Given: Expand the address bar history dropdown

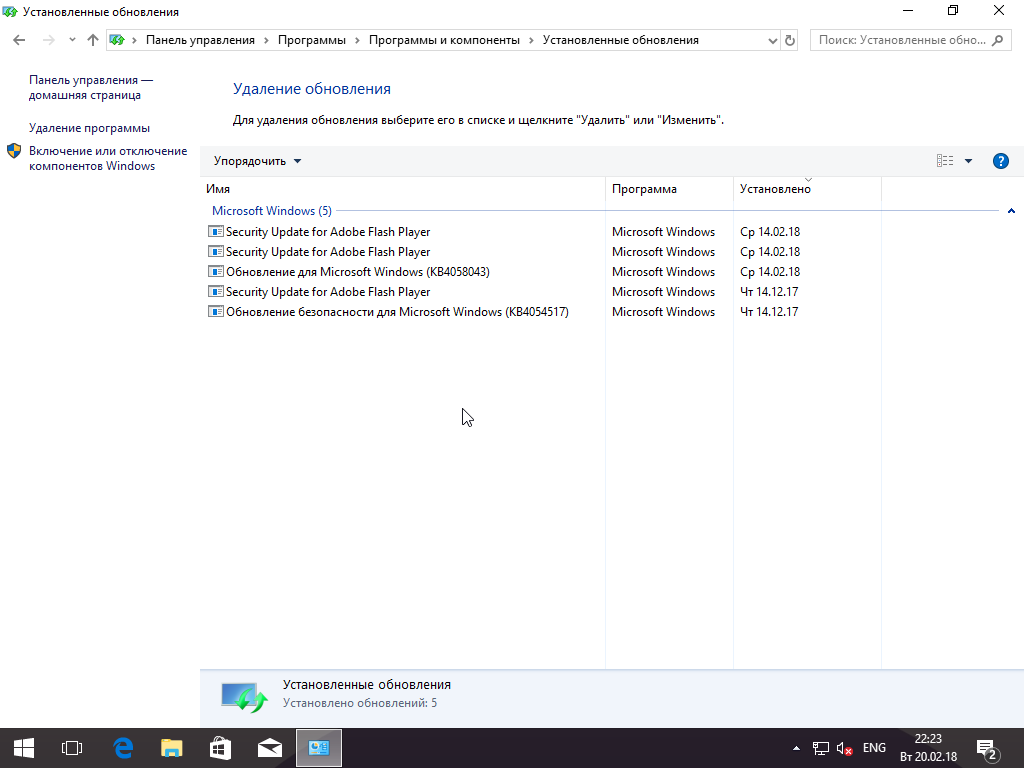Looking at the screenshot, I should [x=773, y=40].
